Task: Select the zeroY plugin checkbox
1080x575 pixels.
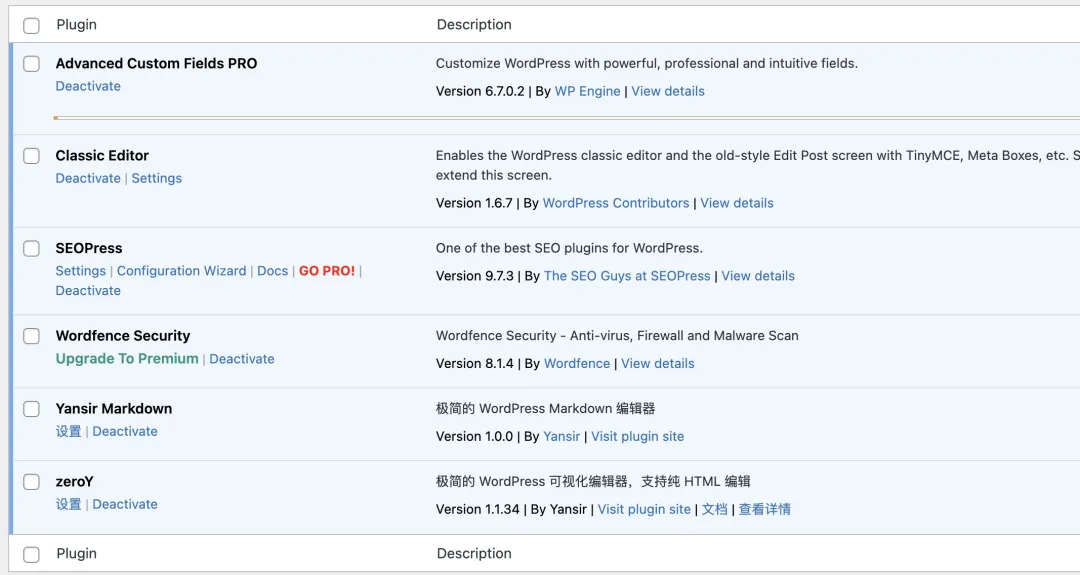Action: click(32, 482)
